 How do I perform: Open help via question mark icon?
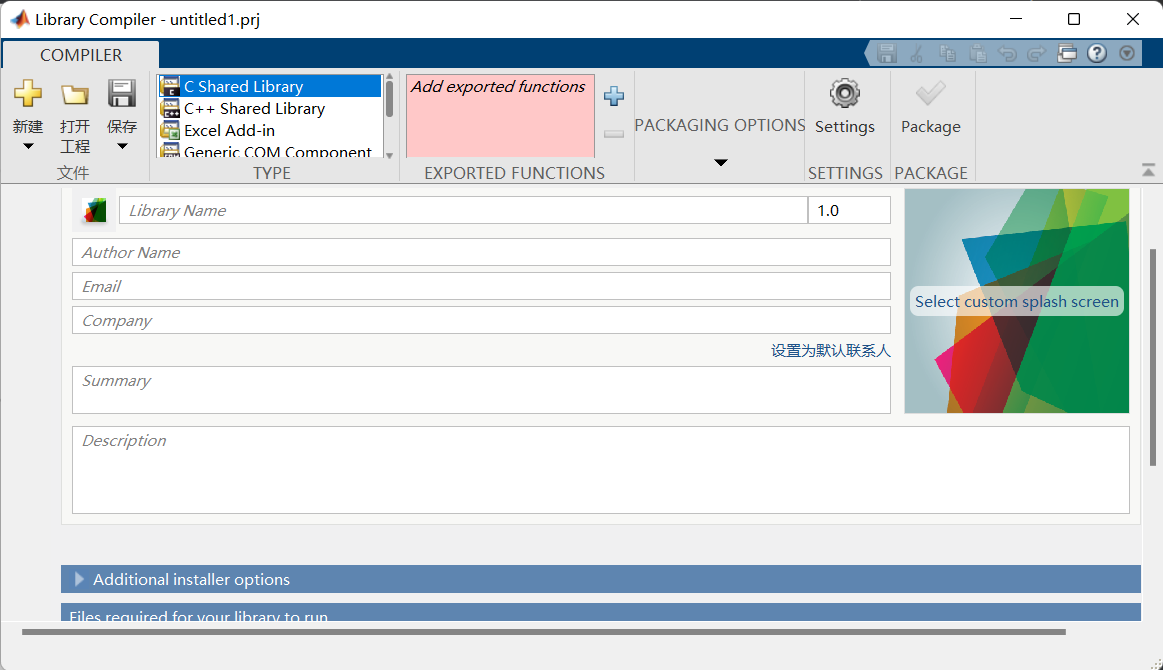coord(1097,54)
